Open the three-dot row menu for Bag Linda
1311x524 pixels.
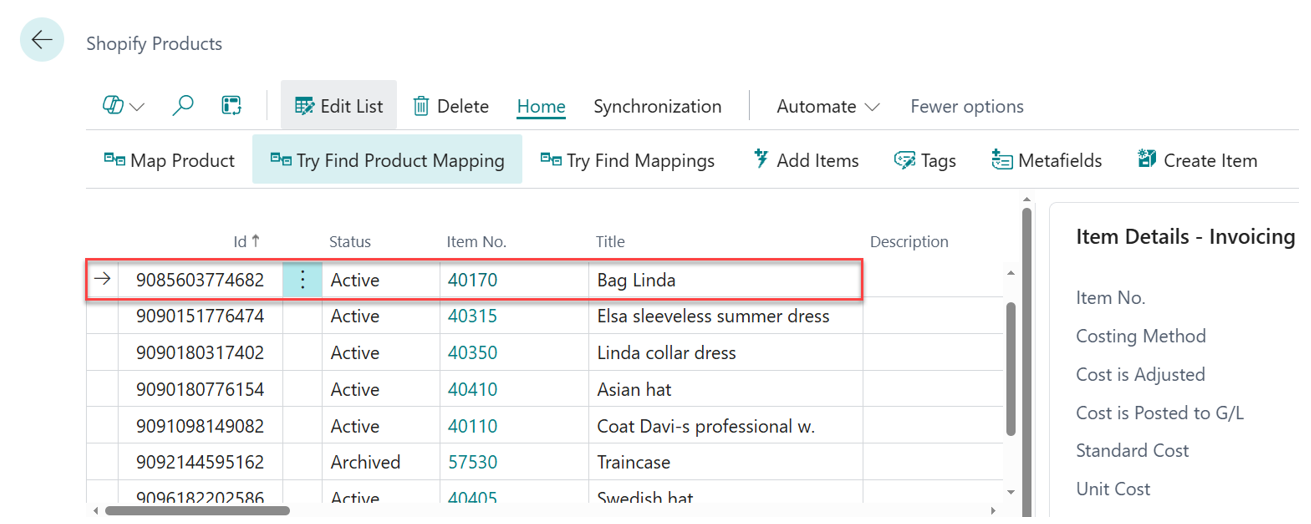coord(303,280)
